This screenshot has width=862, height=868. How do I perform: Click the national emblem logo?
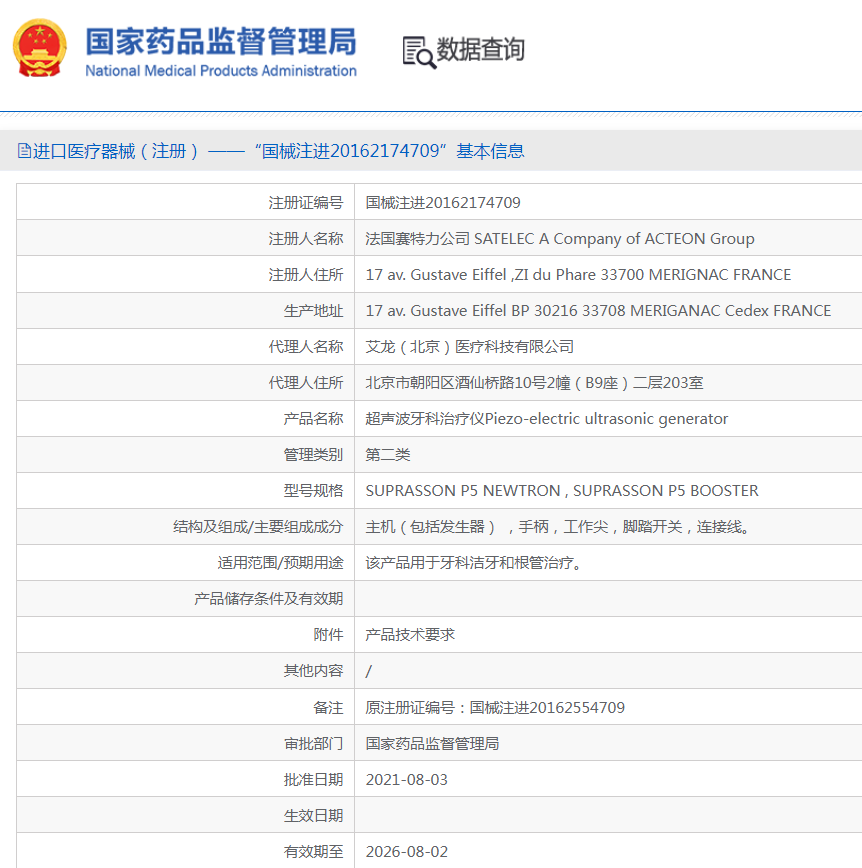(x=40, y=48)
